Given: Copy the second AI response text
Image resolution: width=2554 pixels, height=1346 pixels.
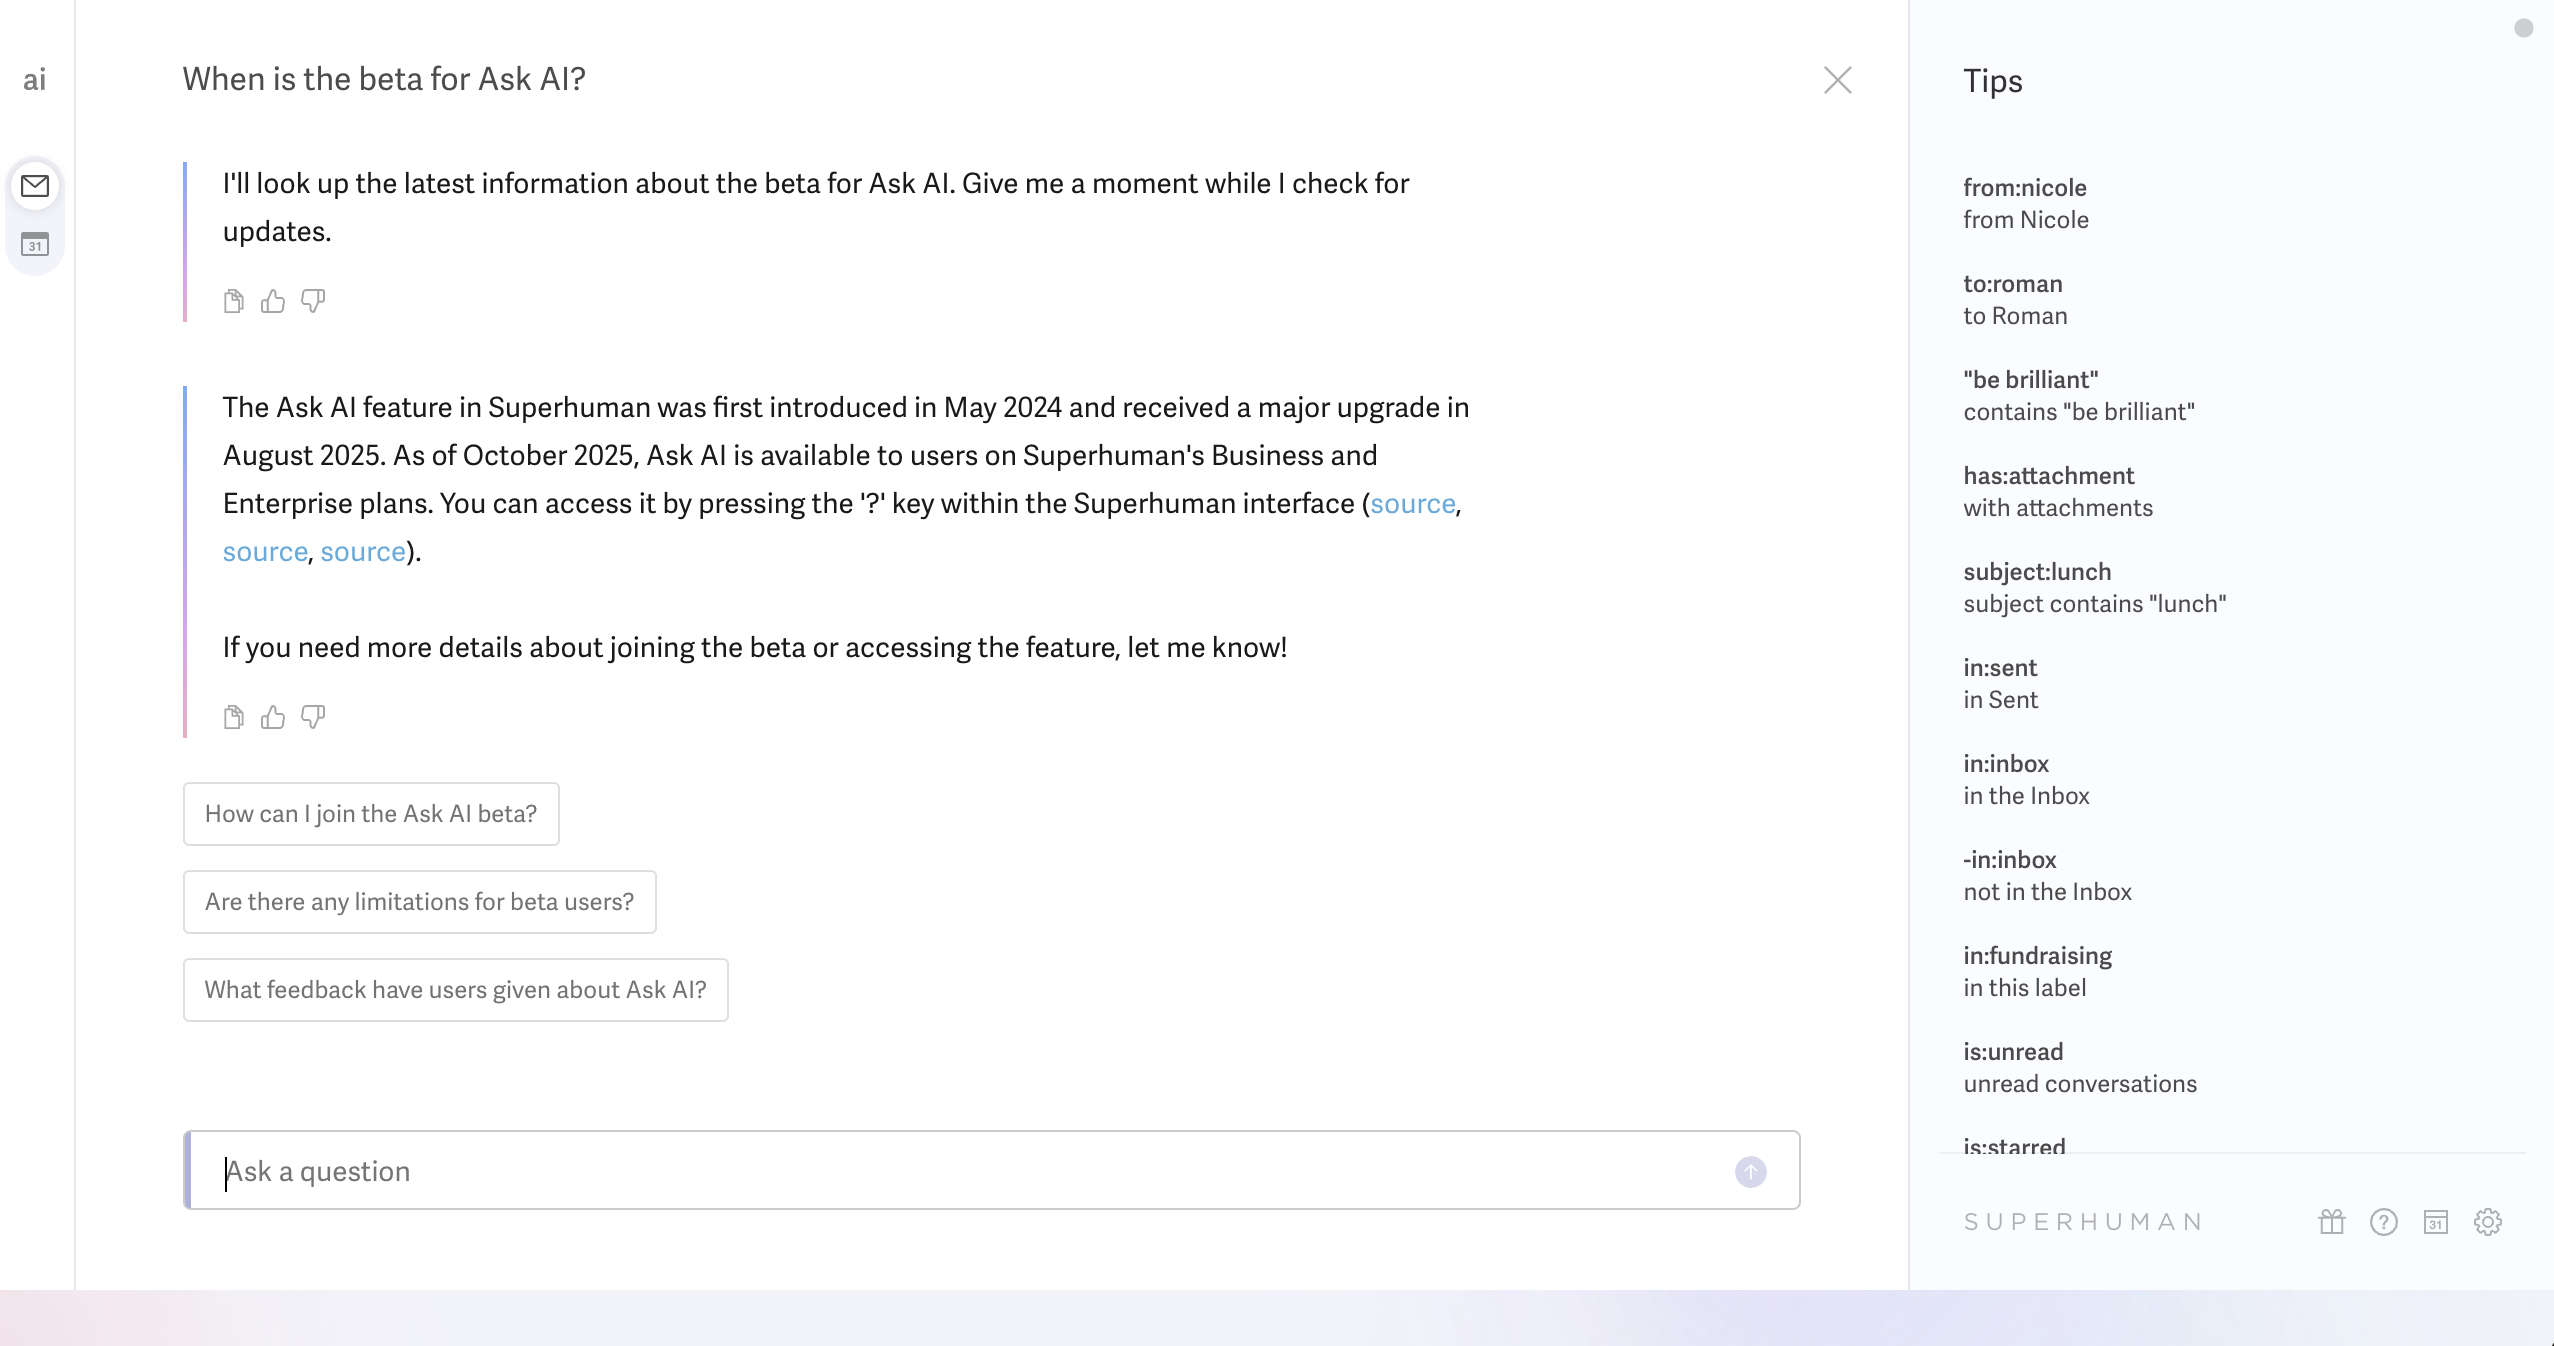Looking at the screenshot, I should point(234,717).
